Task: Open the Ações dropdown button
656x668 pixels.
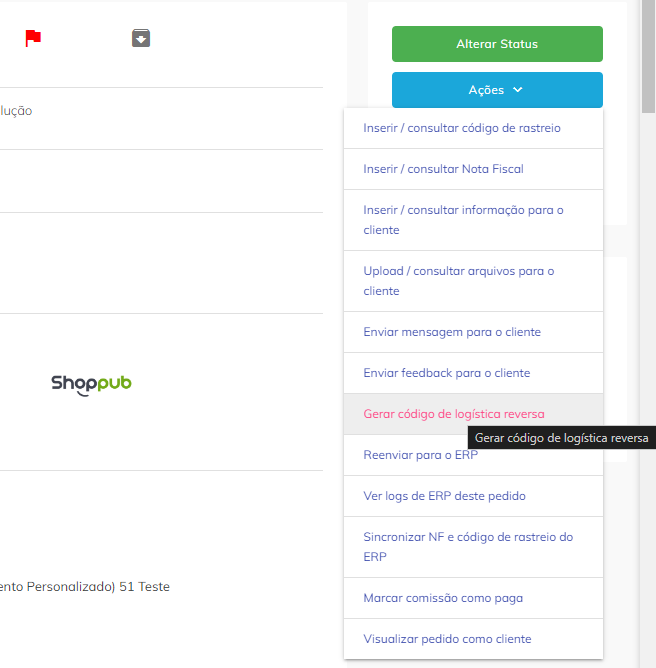Action: tap(497, 90)
